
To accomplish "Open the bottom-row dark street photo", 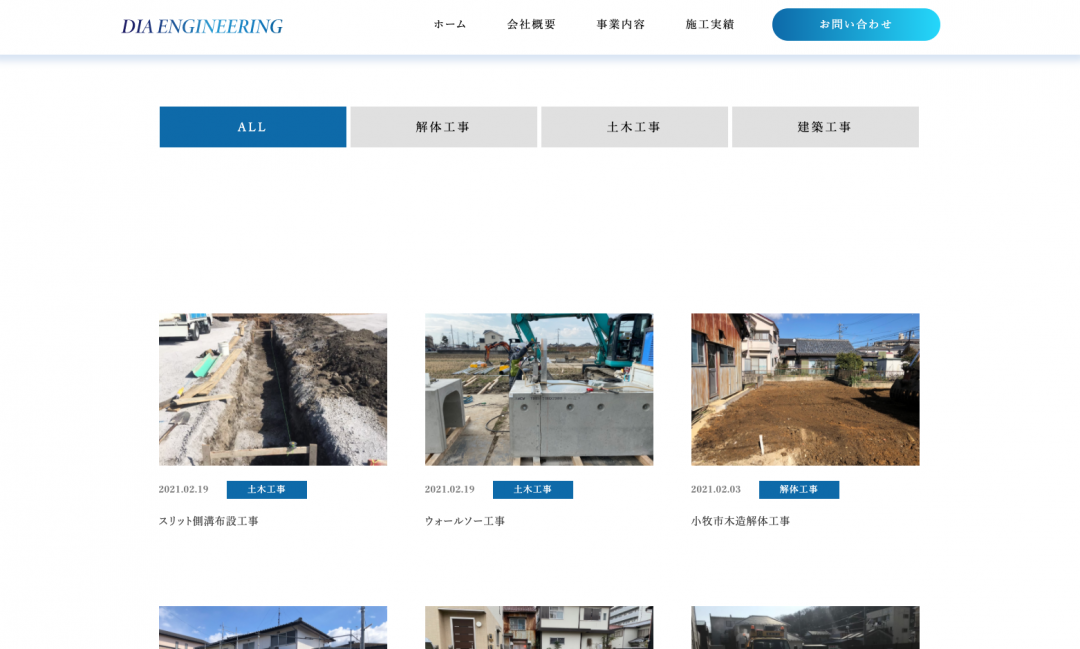I will [x=805, y=628].
